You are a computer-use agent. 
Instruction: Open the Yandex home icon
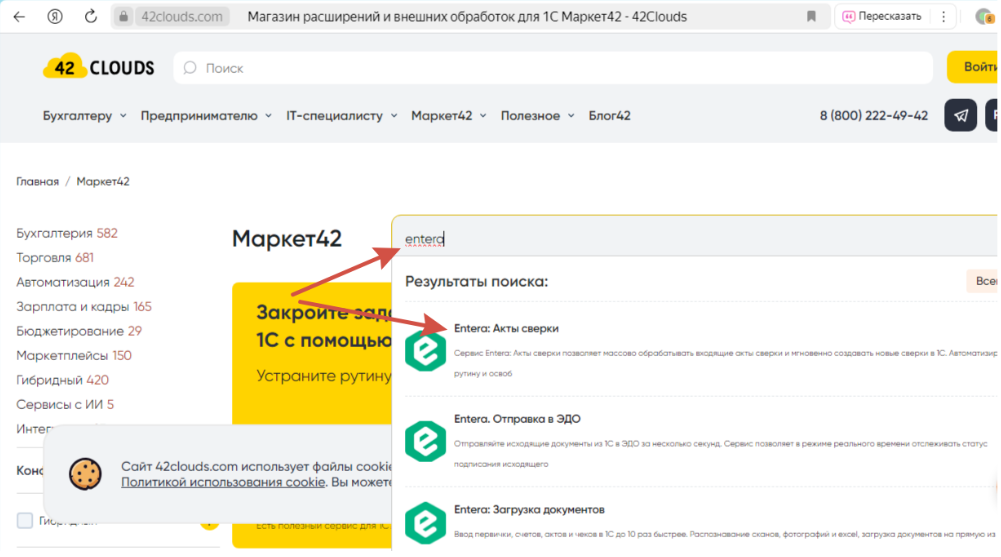point(55,17)
